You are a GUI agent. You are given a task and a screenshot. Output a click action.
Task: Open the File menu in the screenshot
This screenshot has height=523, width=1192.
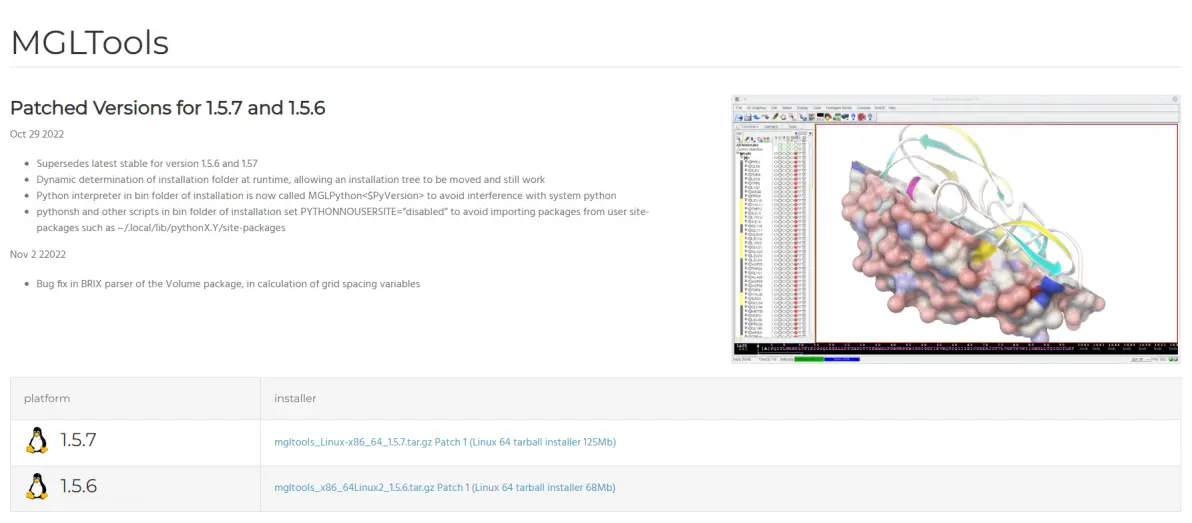(737, 107)
